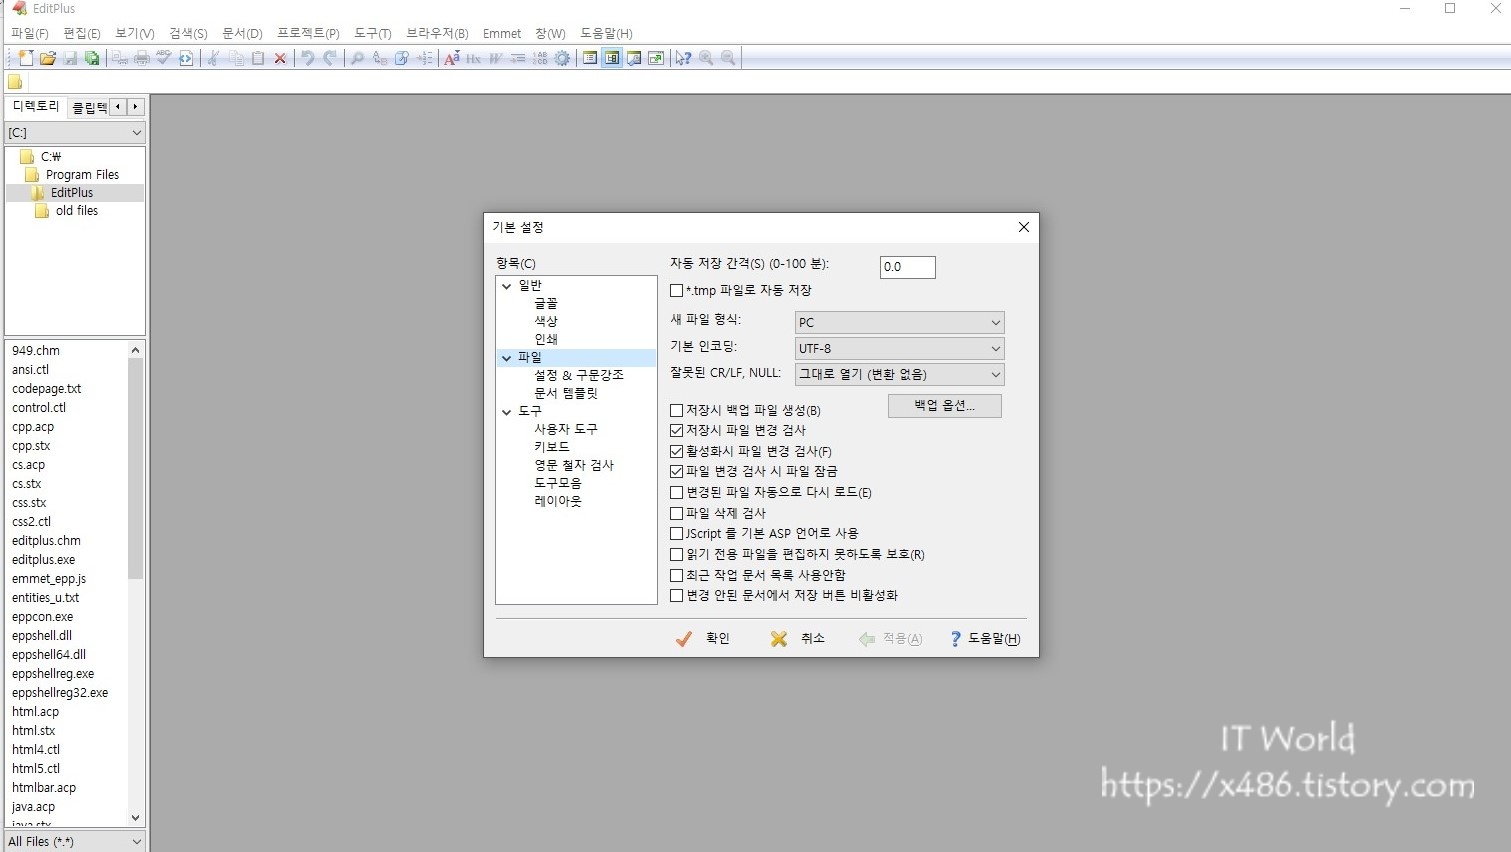Screen dimensions: 1511x852
Task: Click the browser preview icon
Action: (186, 58)
